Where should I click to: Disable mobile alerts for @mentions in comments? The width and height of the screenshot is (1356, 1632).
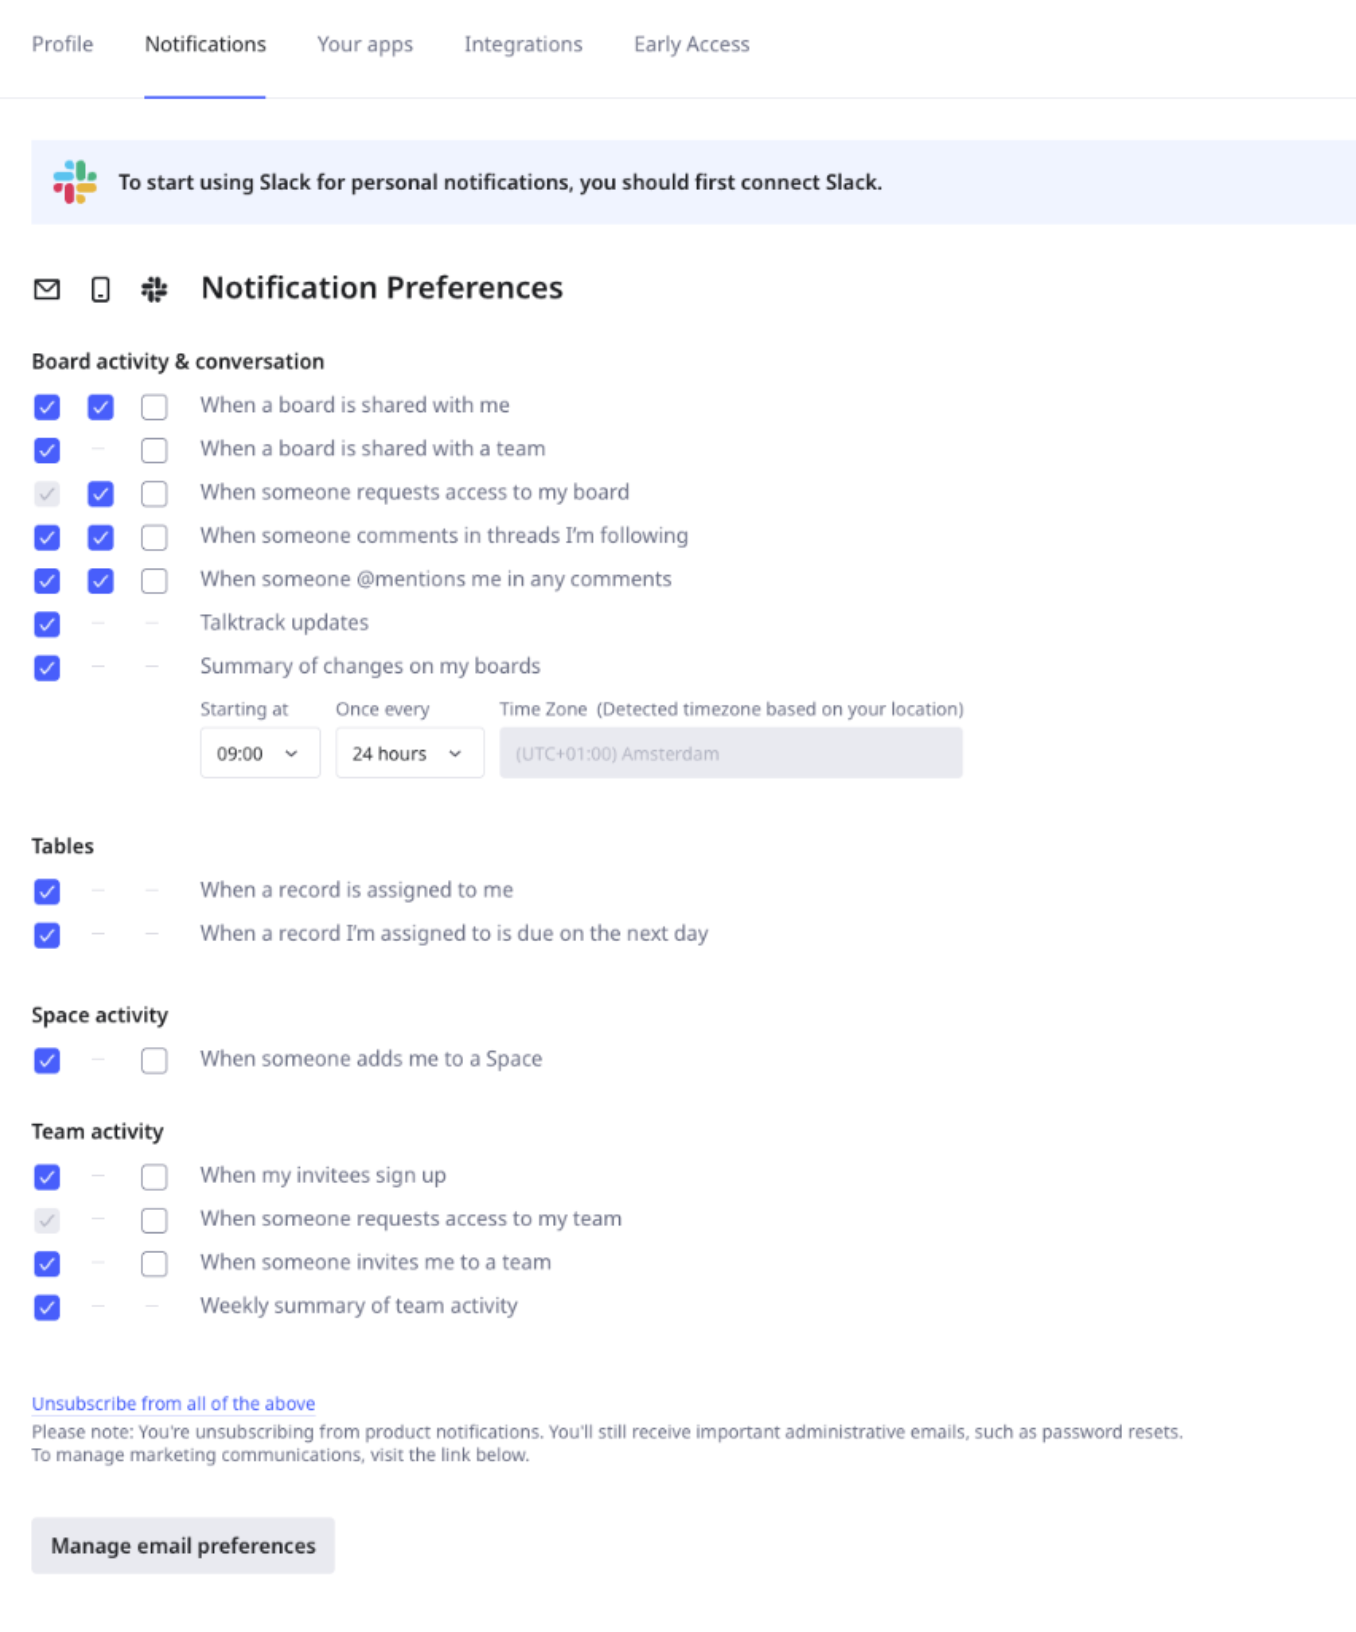pyautogui.click(x=100, y=581)
